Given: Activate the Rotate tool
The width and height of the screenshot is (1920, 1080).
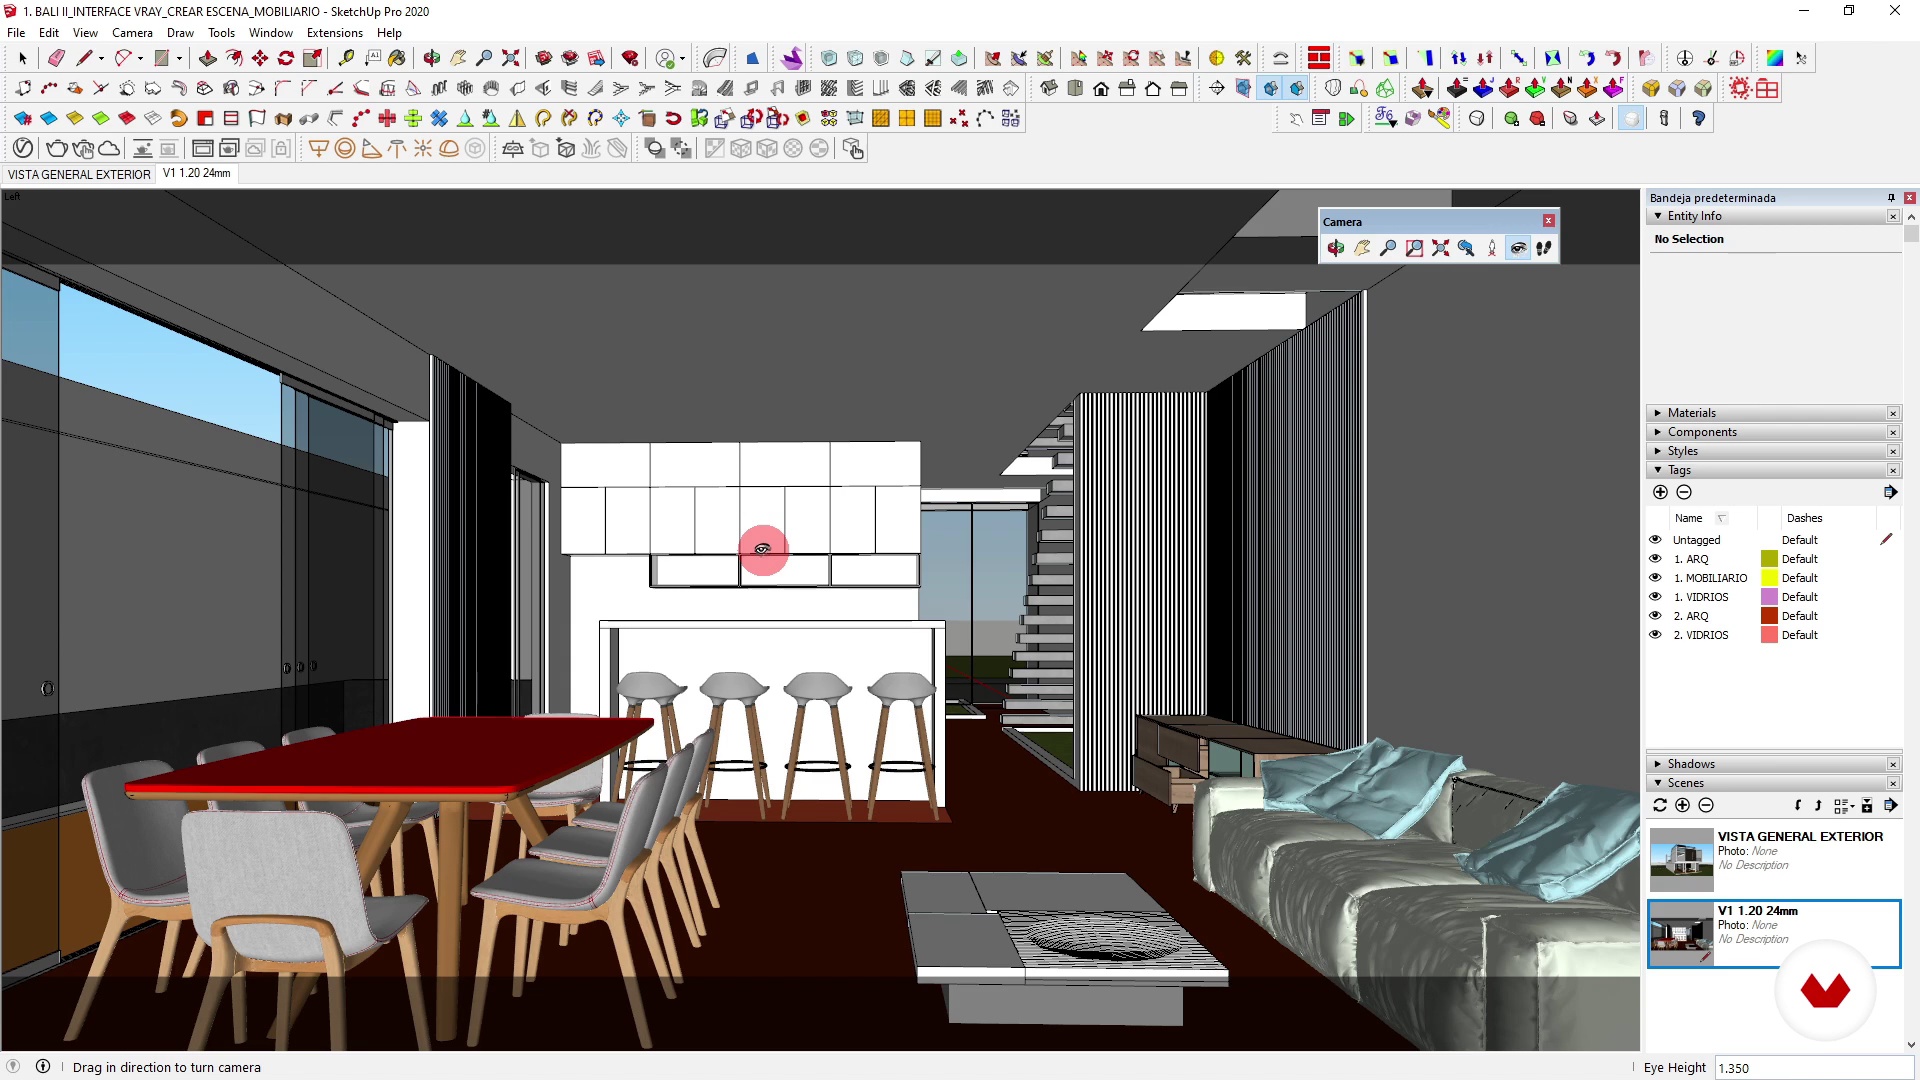Looking at the screenshot, I should (286, 58).
